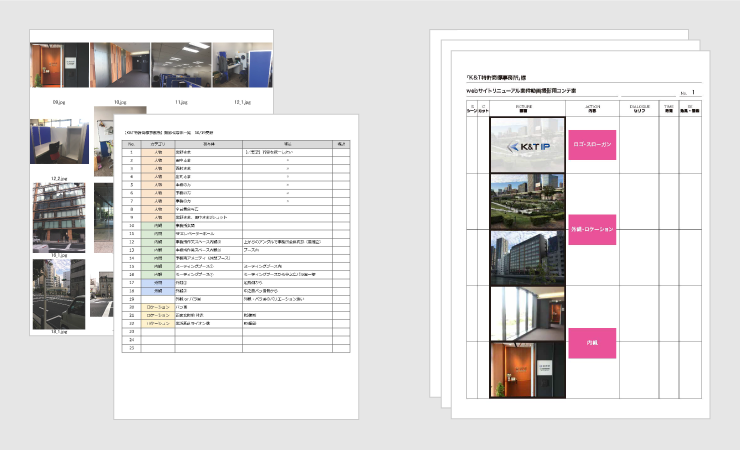The image size is (740, 450).
Task: Click the blue '外観' category cell in row 18
Action: tap(158, 291)
